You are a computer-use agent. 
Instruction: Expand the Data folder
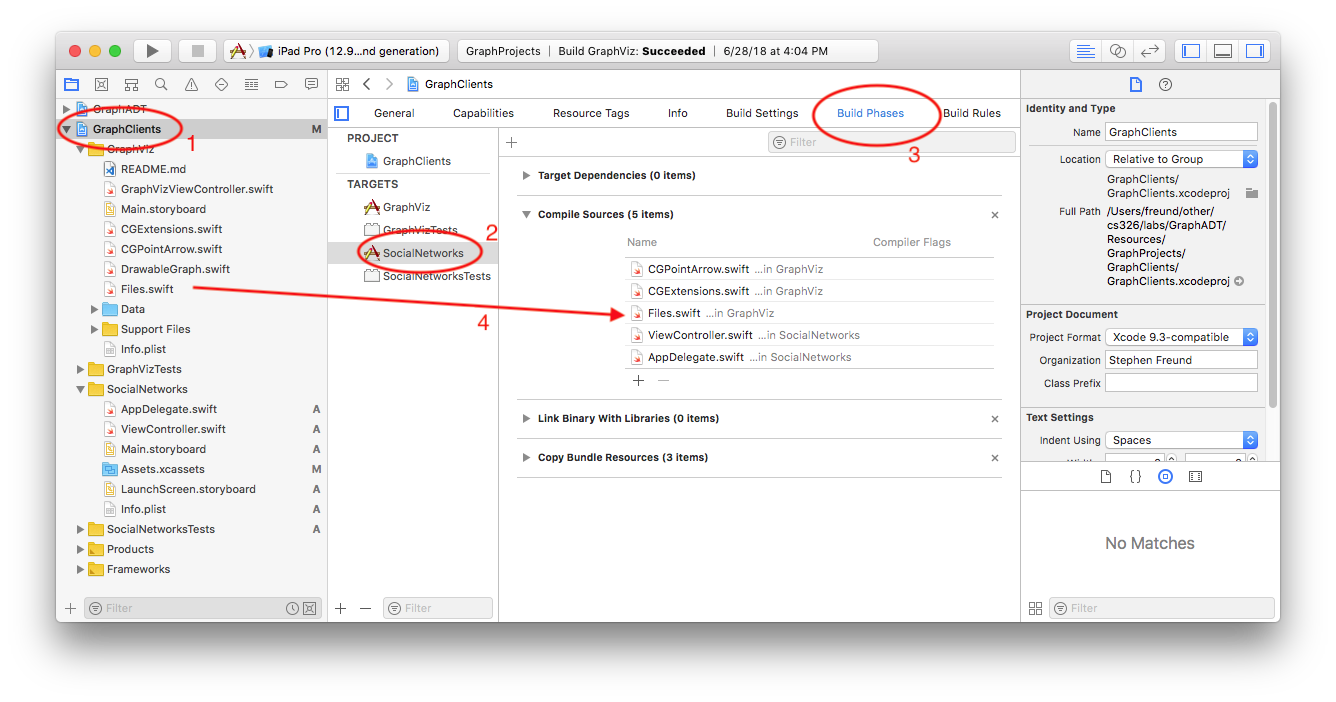coord(95,309)
